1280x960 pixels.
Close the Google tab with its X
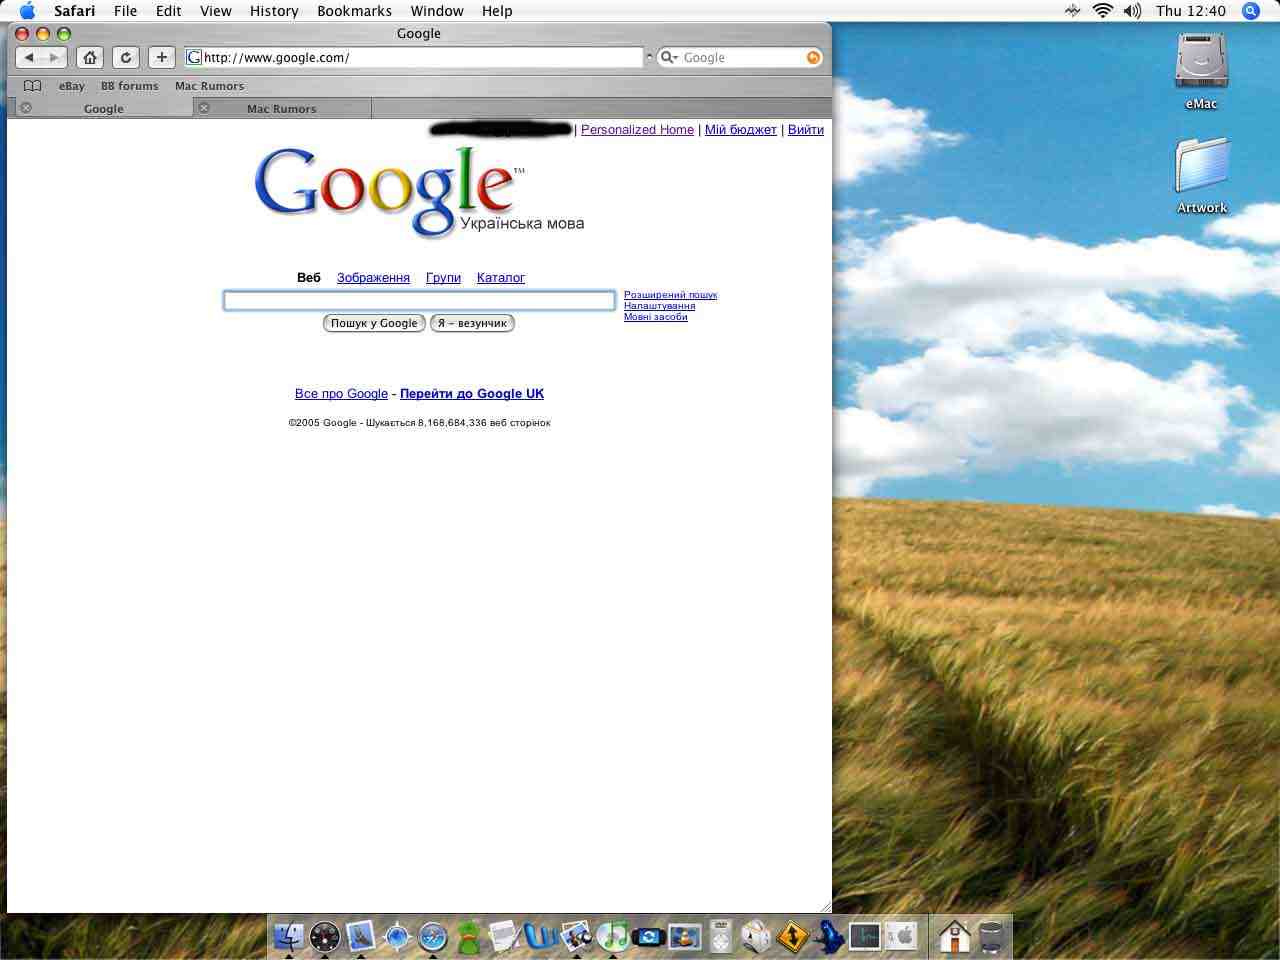[x=26, y=108]
